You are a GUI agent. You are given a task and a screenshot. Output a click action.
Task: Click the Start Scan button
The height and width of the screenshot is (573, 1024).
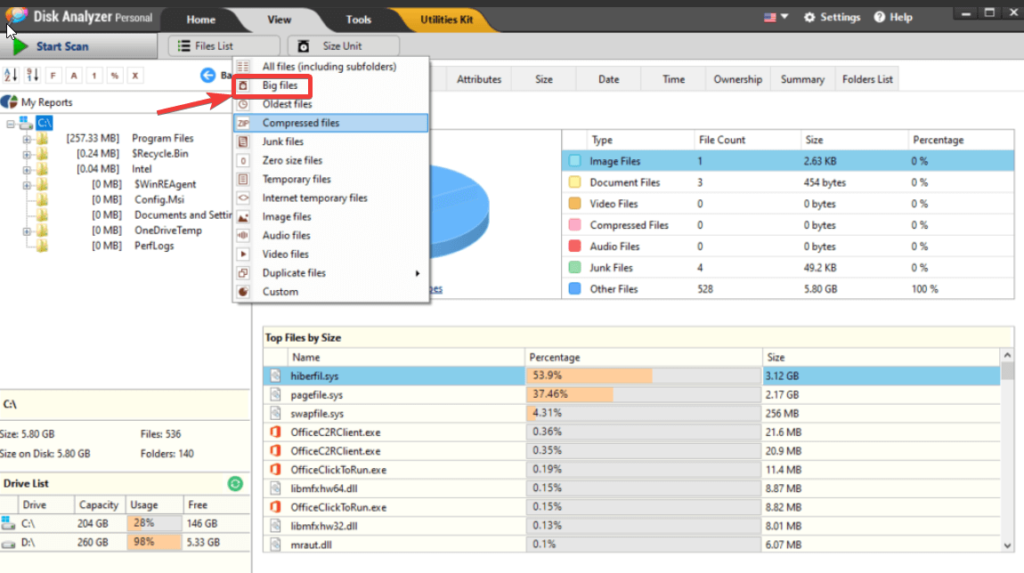click(78, 46)
